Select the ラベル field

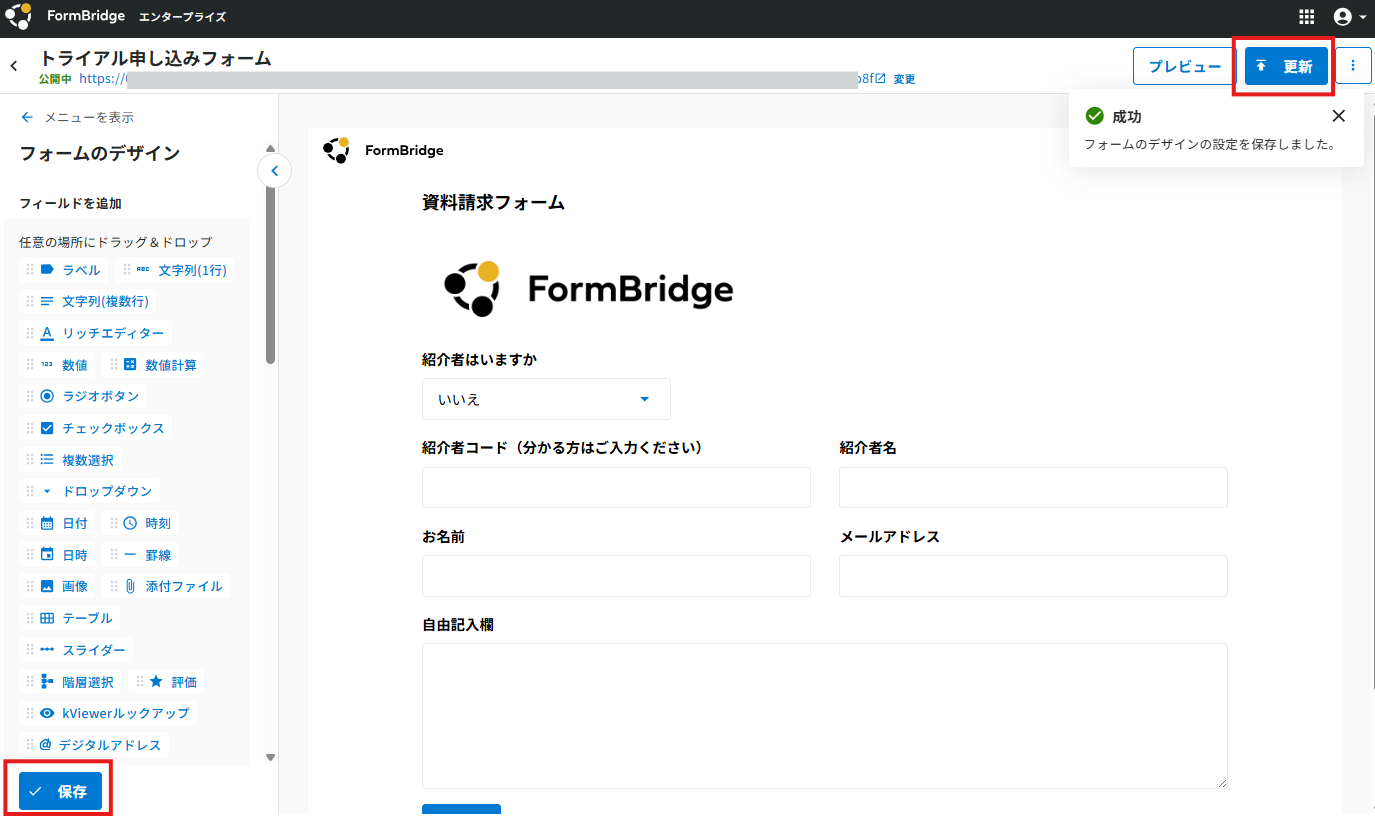click(x=64, y=270)
